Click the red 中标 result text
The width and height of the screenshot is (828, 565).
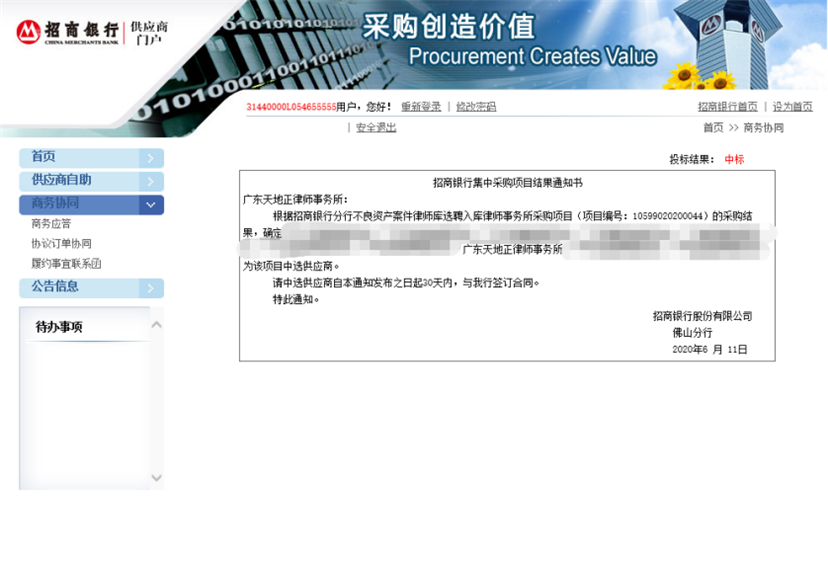[x=735, y=159]
